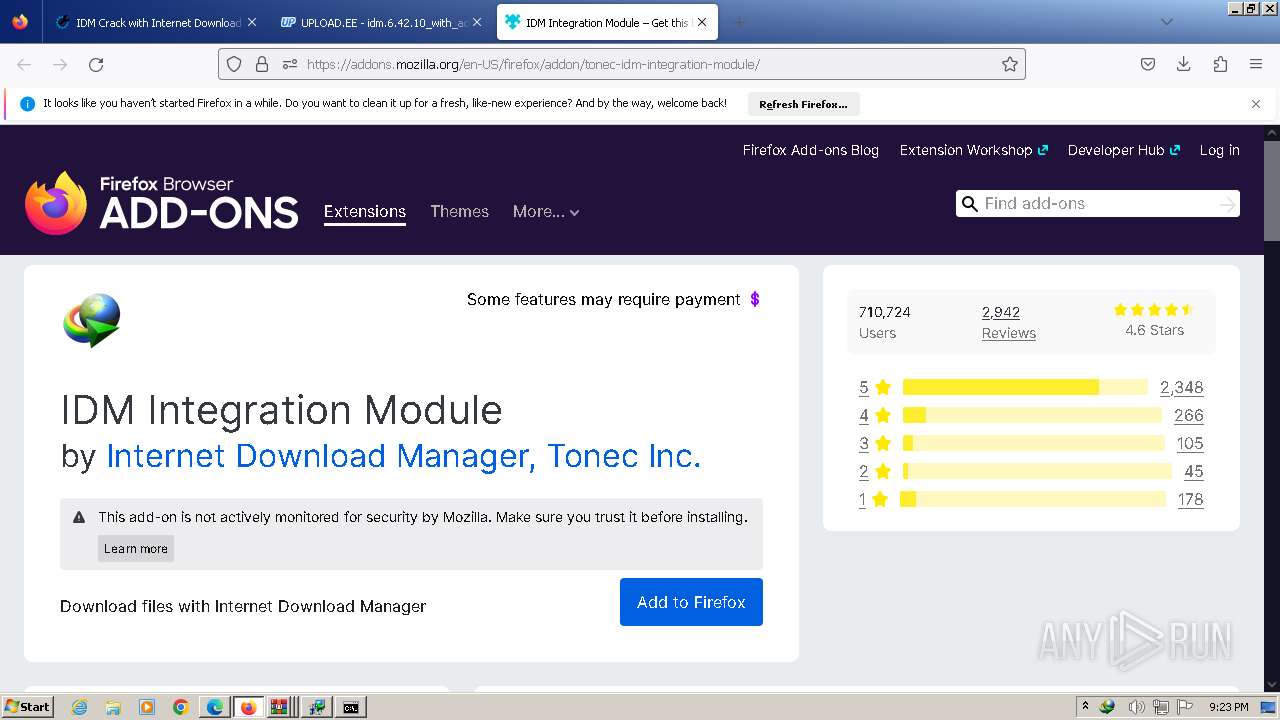The height and width of the screenshot is (720, 1280).
Task: Open the Themes navigation item
Action: click(x=460, y=212)
